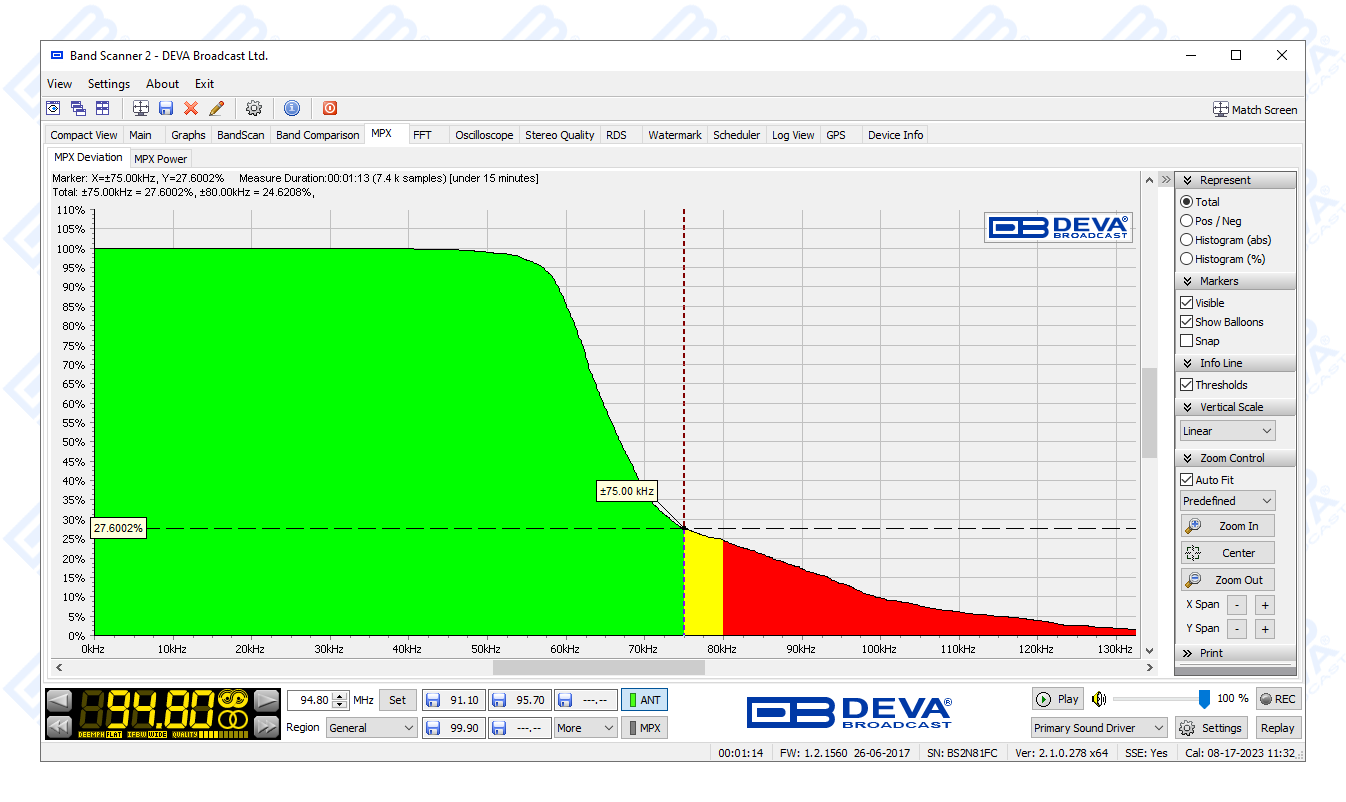The width and height of the screenshot is (1346, 802).
Task: Switch to the FFT tab
Action: pos(422,135)
